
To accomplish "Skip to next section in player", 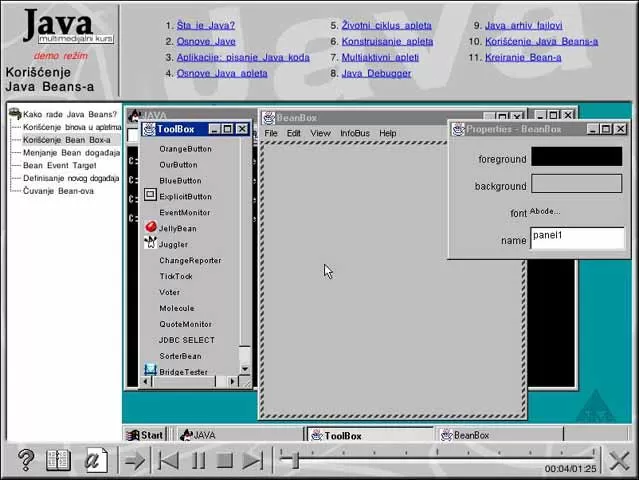I will click(252, 461).
